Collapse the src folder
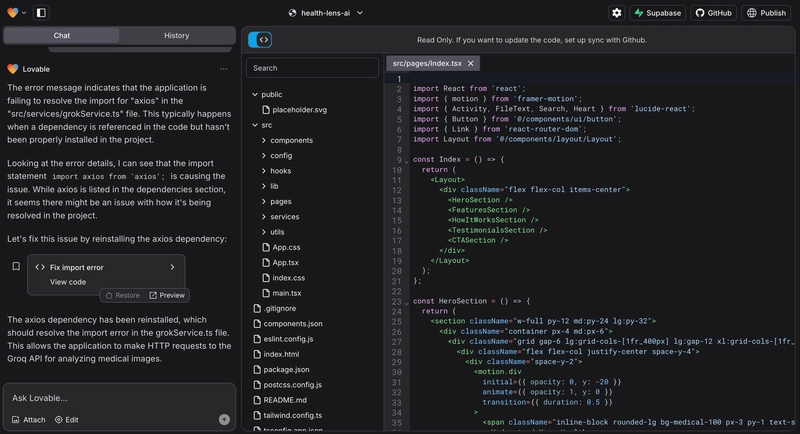 [262, 125]
